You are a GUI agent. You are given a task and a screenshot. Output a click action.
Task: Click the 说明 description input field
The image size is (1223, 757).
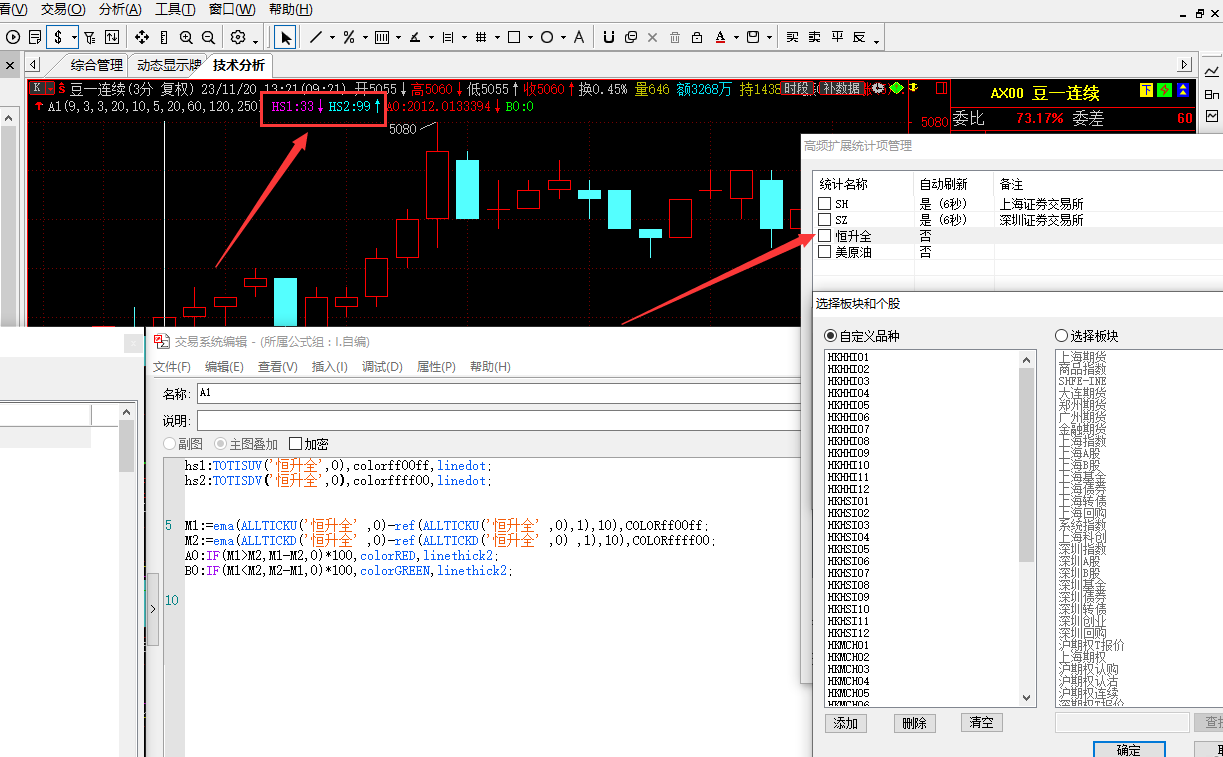(x=498, y=421)
